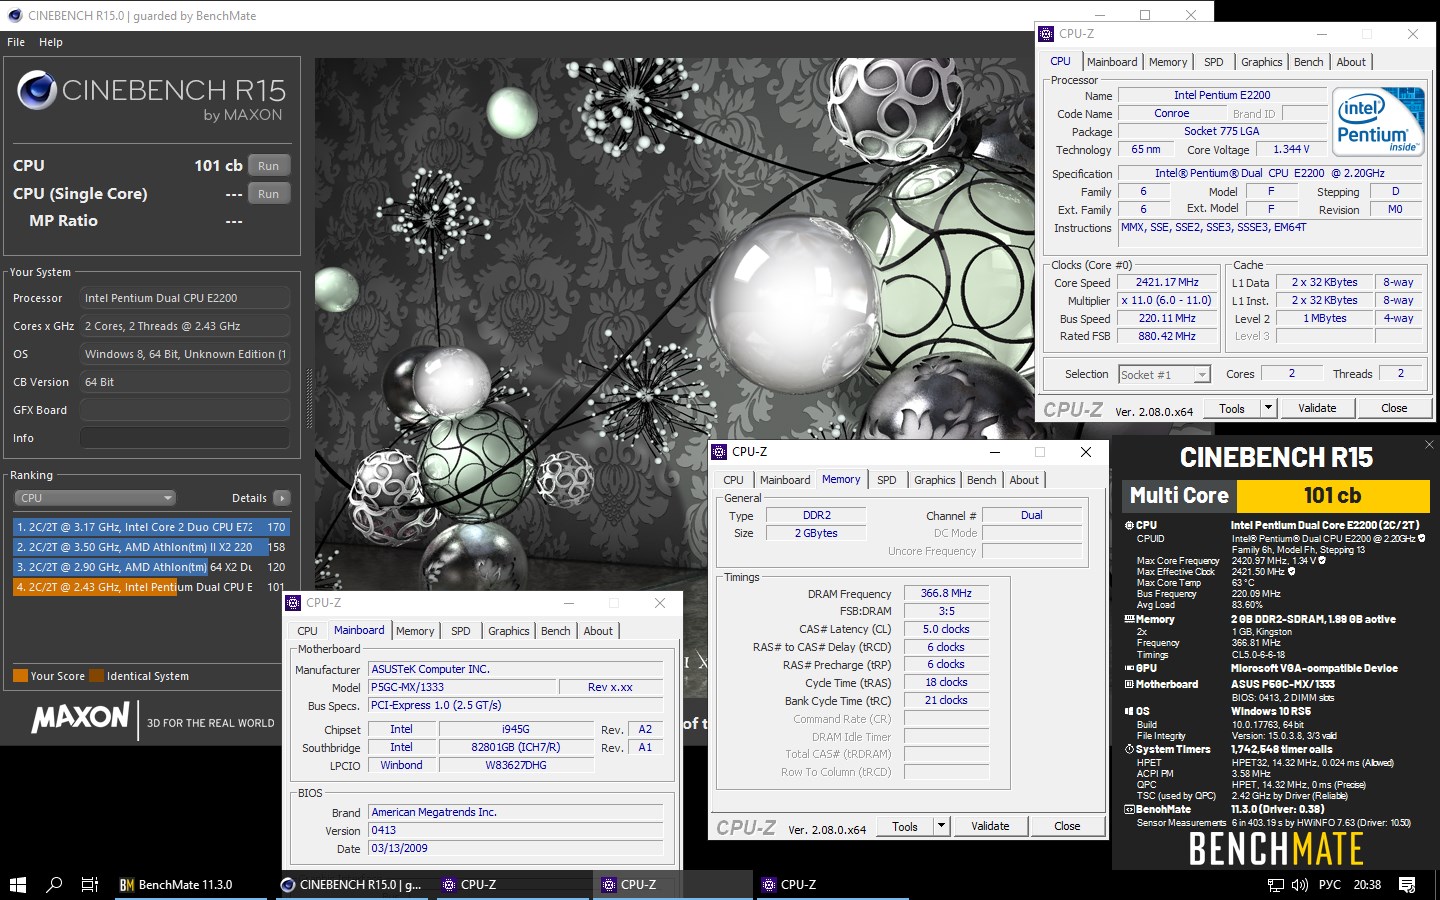Click the empty GFX Board field
Viewport: 1440px width, 900px height.
click(x=185, y=410)
